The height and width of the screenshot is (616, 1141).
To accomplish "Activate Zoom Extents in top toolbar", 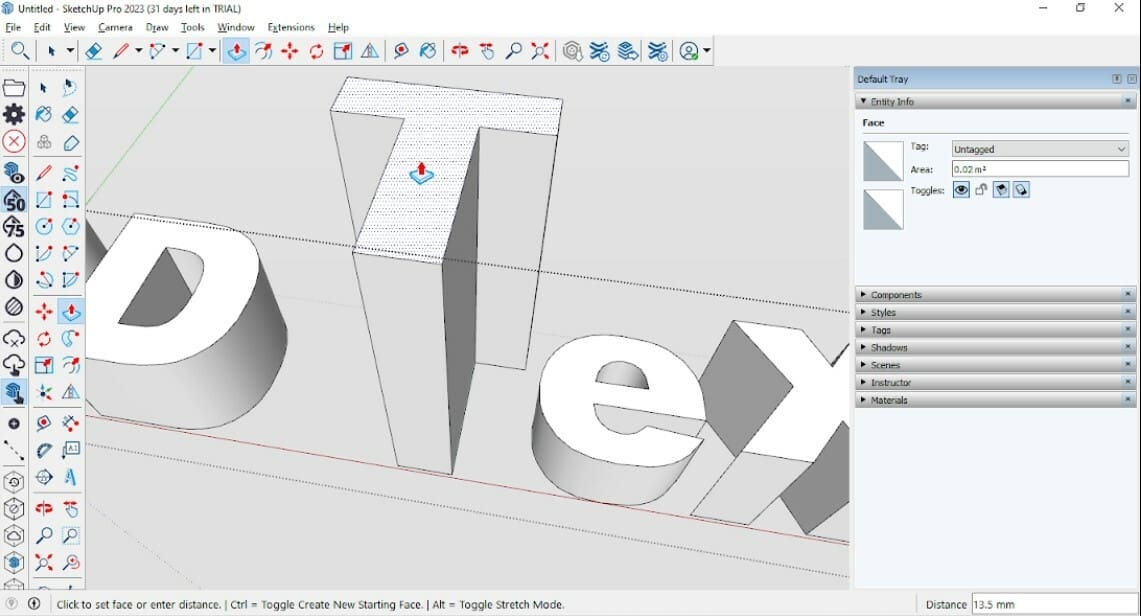I will tap(540, 51).
